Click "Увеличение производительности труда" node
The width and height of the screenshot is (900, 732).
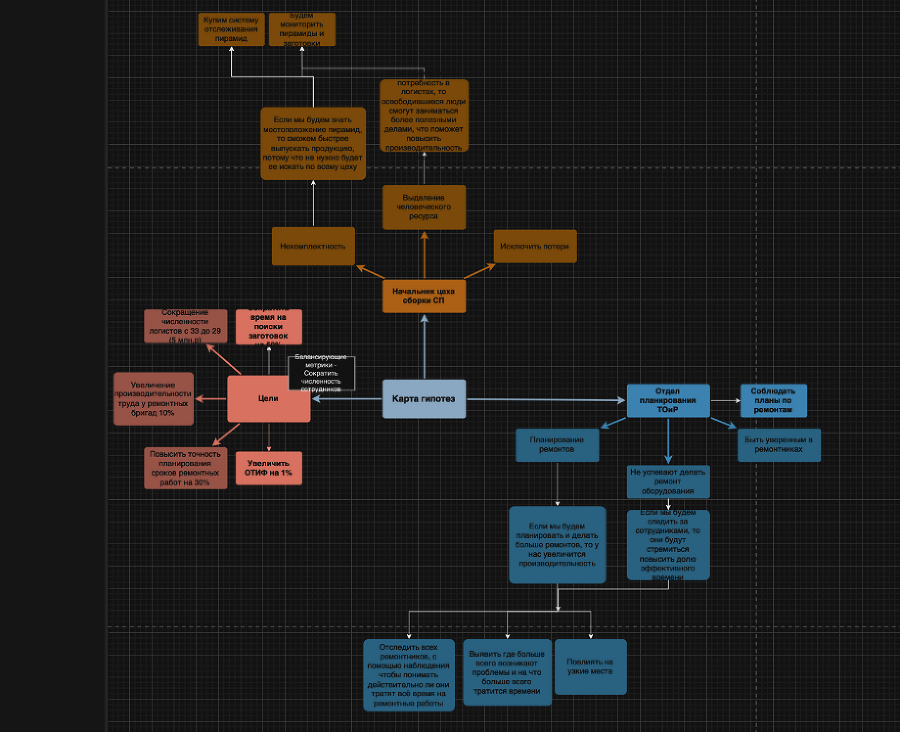154,398
